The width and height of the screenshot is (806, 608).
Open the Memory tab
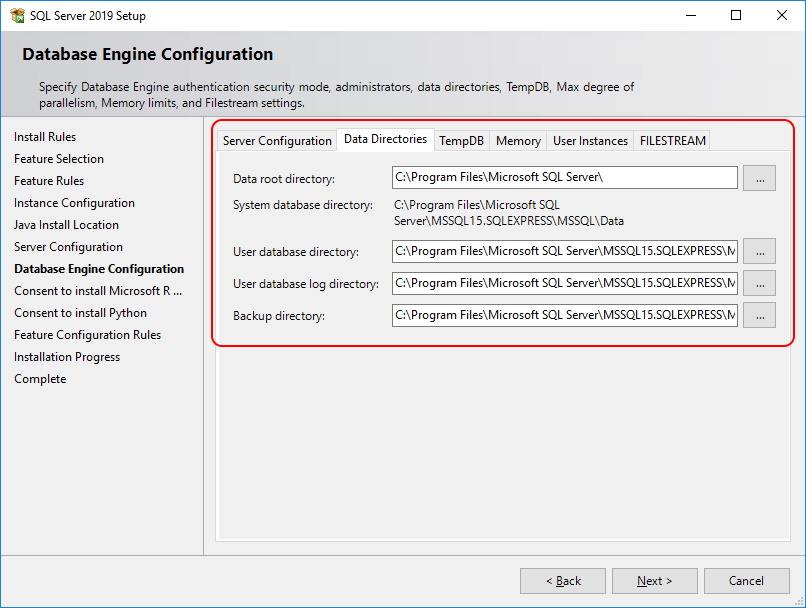pos(518,141)
